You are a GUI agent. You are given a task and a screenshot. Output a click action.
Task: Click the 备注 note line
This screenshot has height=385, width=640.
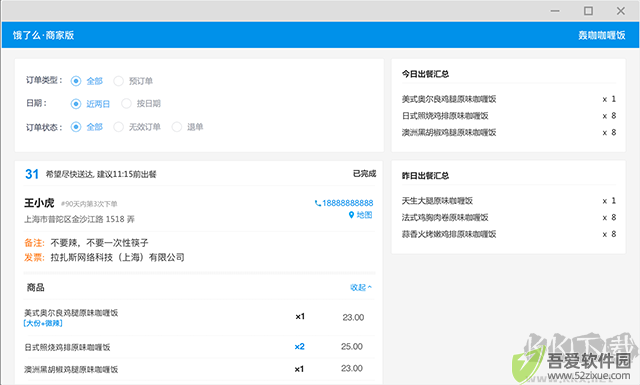pos(86,243)
